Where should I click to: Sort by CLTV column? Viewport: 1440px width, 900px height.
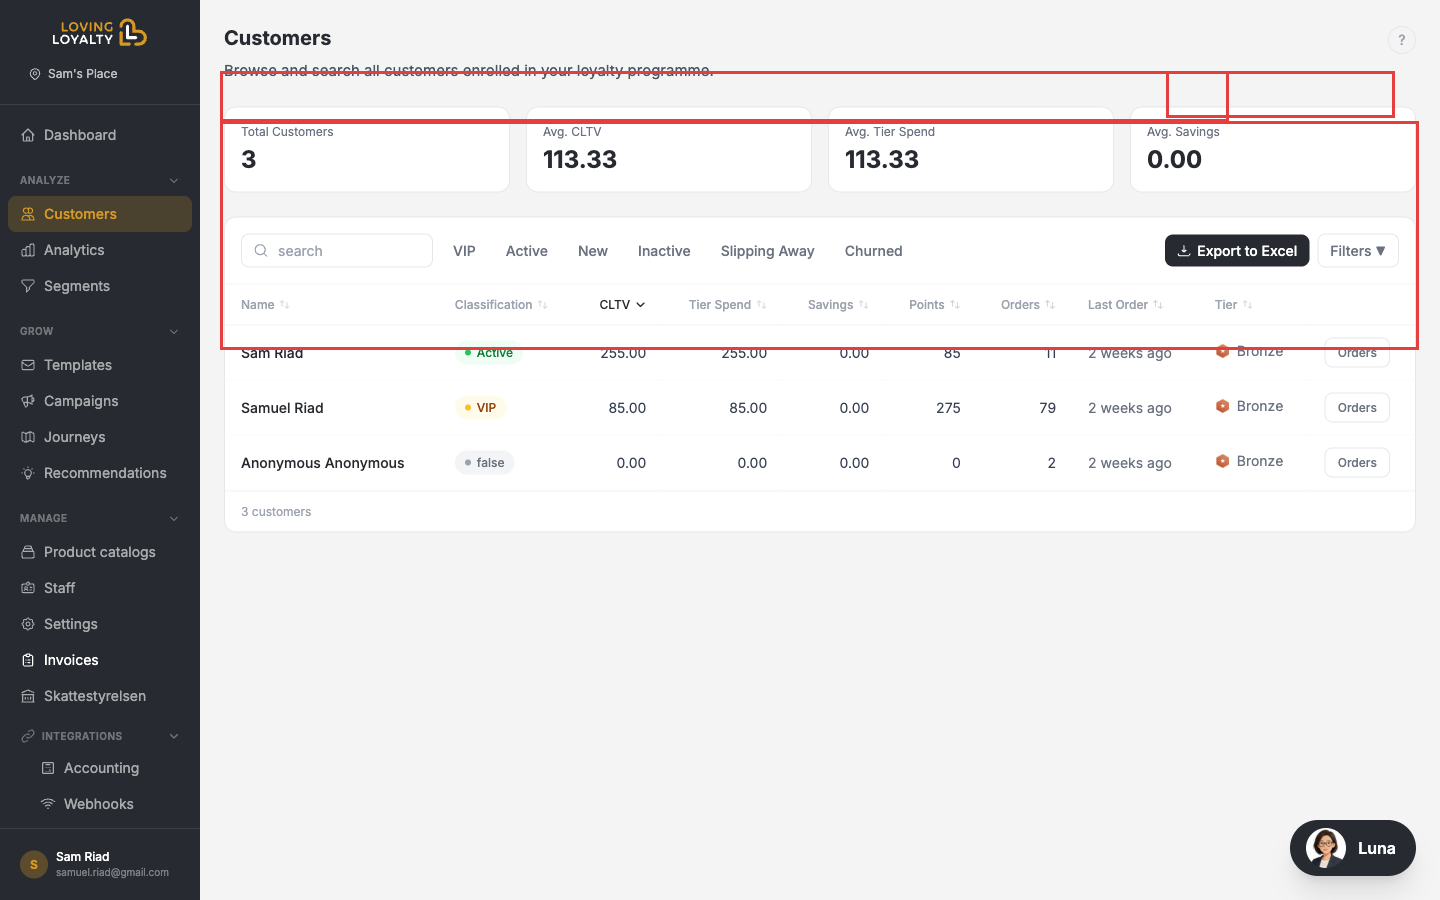tap(622, 305)
